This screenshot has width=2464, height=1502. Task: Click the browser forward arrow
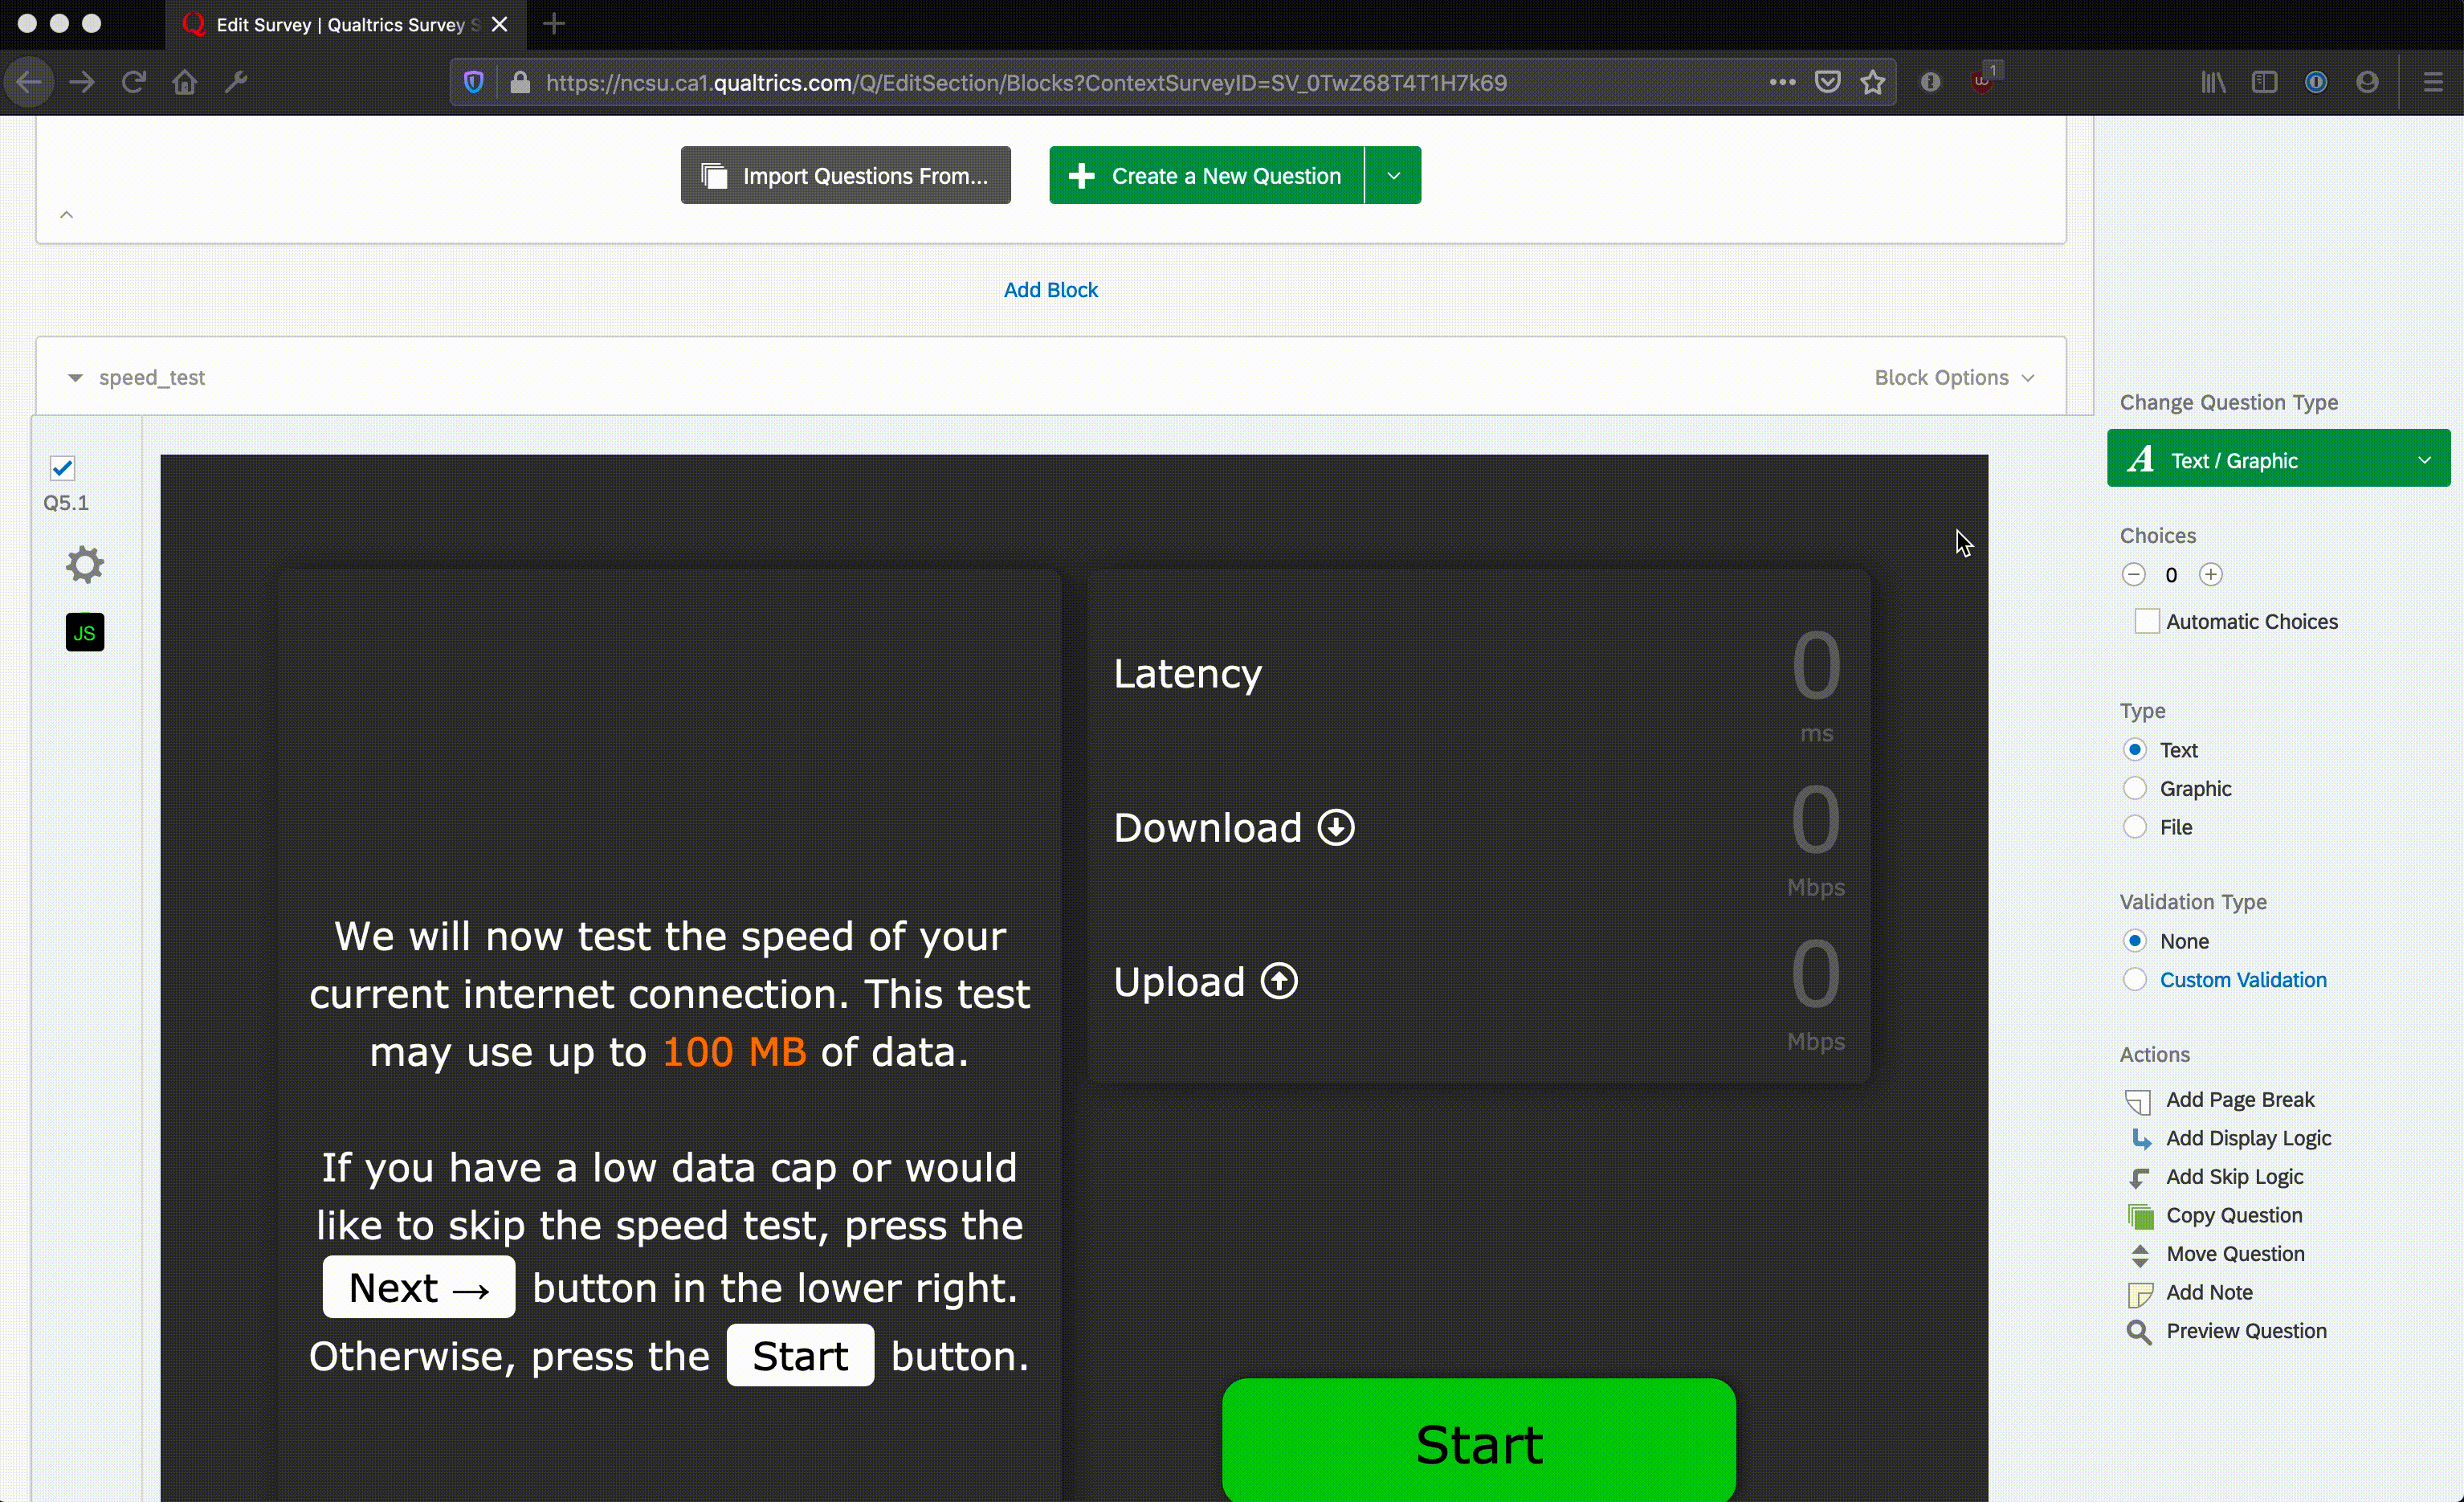click(x=82, y=82)
